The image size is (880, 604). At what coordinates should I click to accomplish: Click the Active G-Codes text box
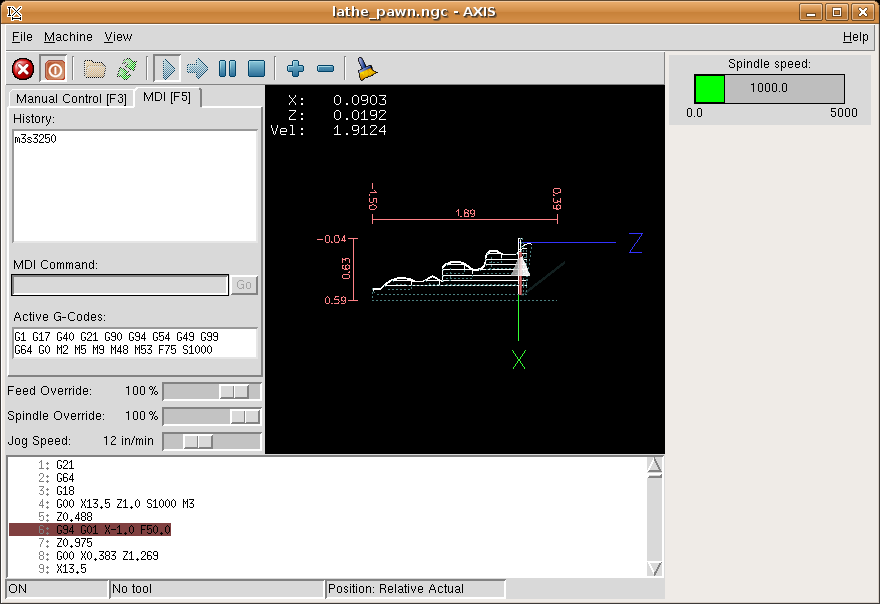click(135, 343)
